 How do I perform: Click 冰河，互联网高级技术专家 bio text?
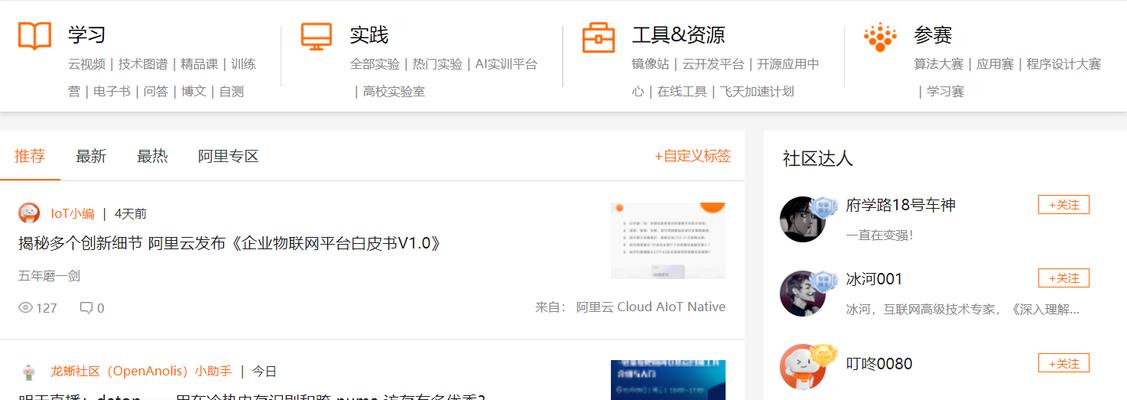963,310
